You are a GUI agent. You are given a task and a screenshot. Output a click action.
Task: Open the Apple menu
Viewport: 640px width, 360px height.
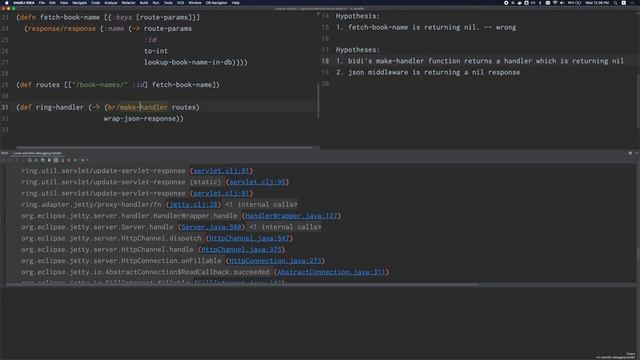(7, 3)
